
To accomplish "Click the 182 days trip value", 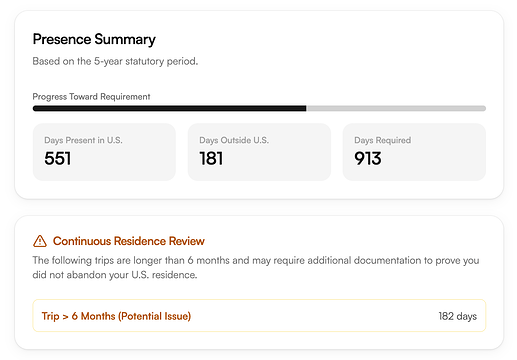I will coord(457,316).
